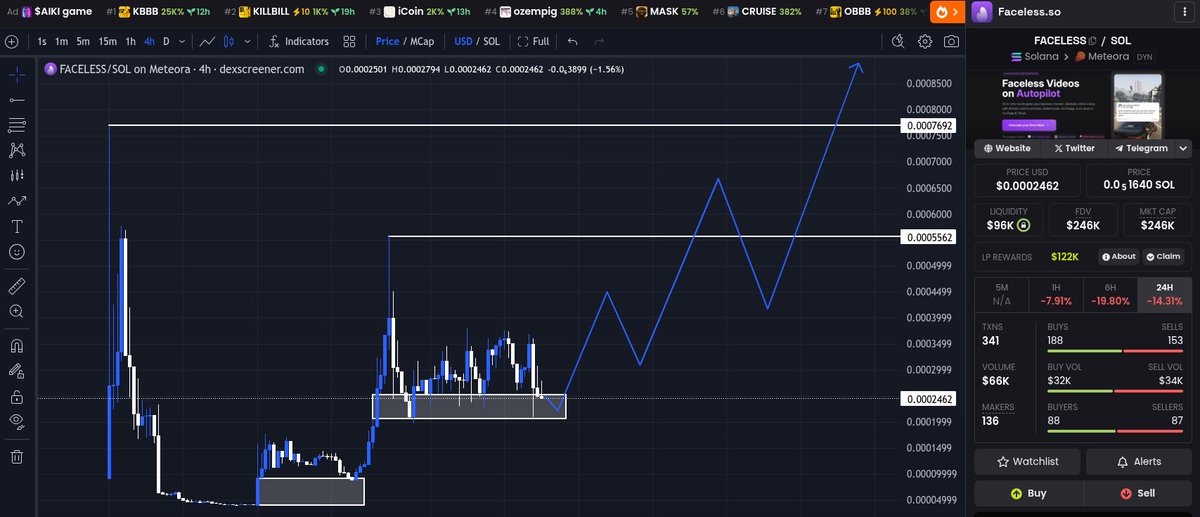
Task: Click the red Sell button
Action: pyautogui.click(x=1138, y=493)
